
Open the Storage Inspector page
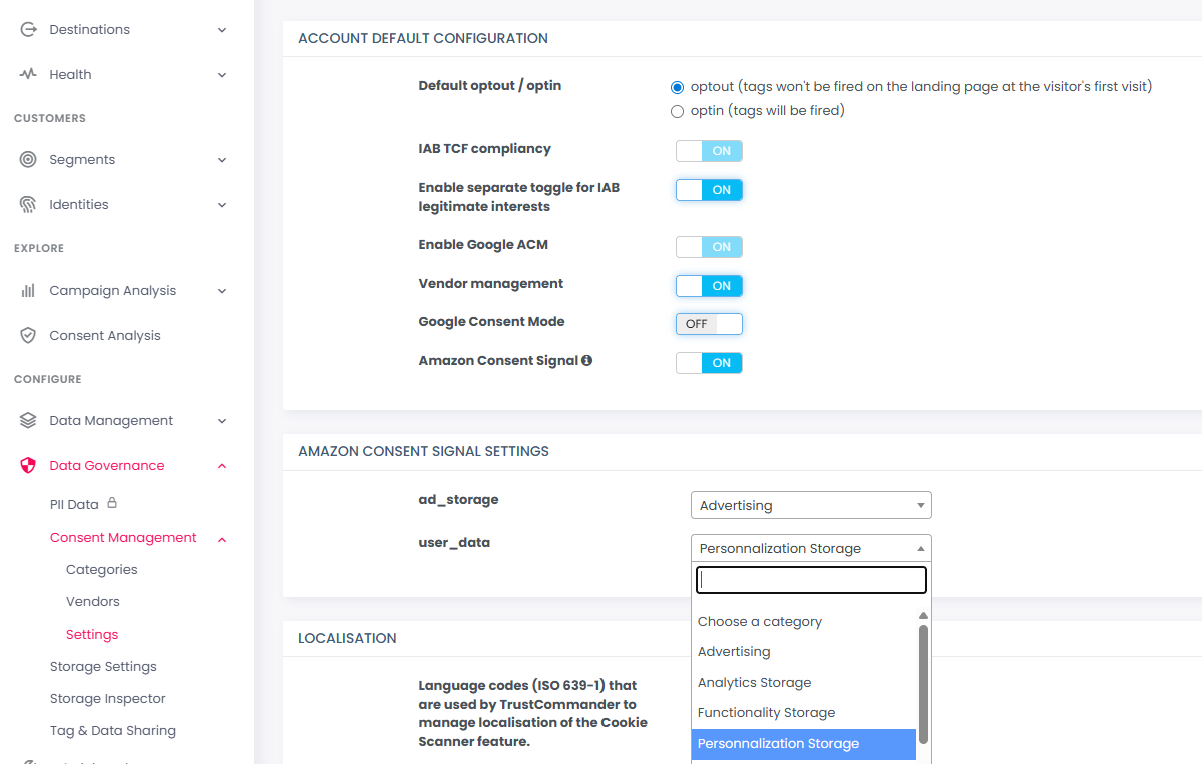click(x=108, y=699)
